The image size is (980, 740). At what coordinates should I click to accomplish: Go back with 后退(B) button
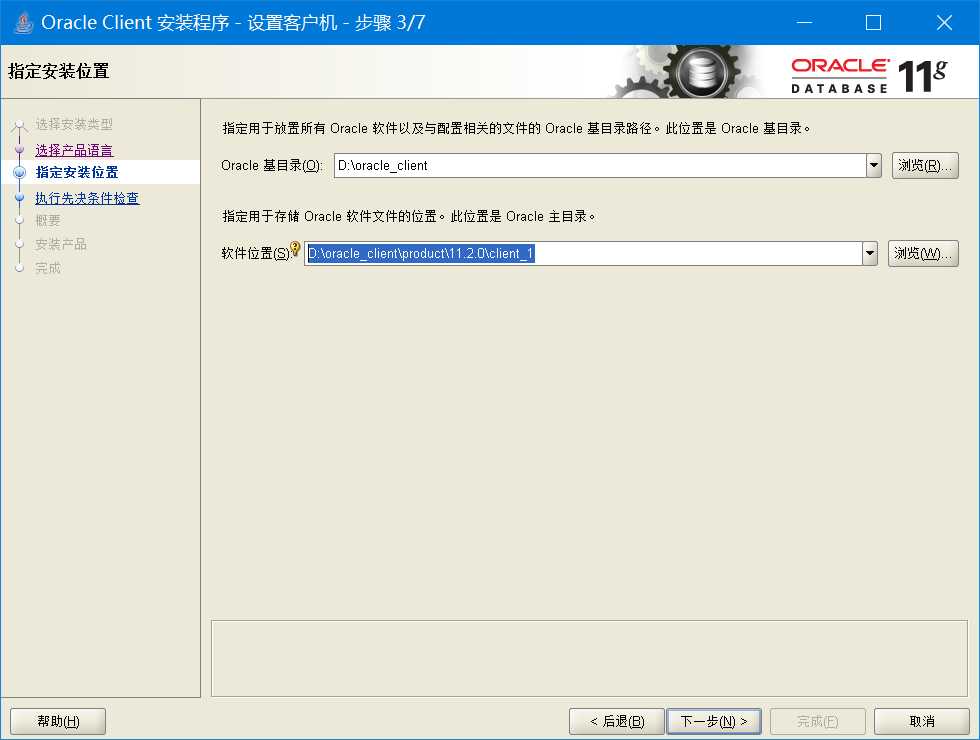tap(617, 721)
